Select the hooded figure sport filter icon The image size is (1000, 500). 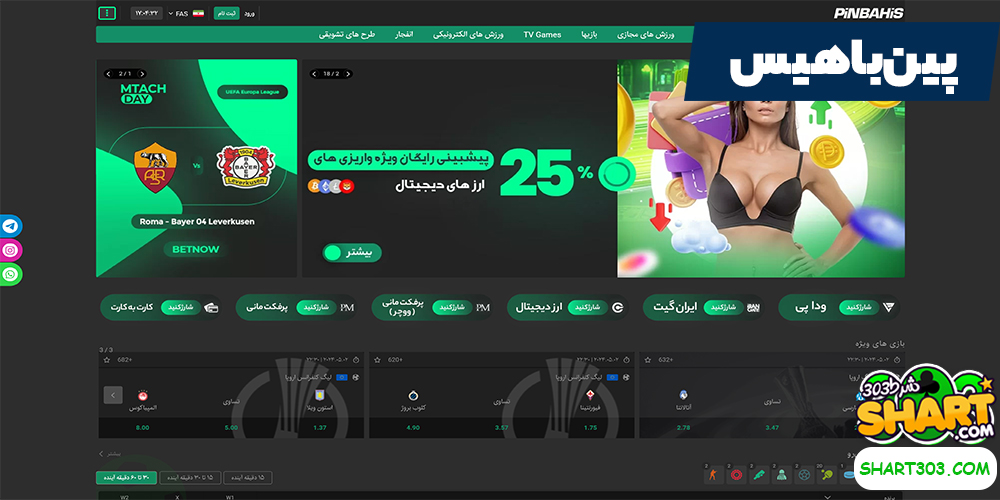tap(783, 474)
